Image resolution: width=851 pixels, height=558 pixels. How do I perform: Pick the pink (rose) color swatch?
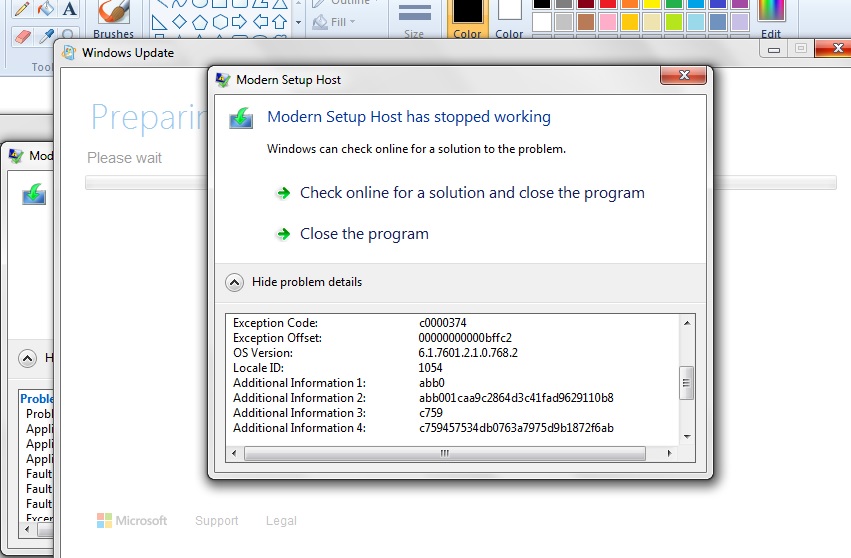608,22
